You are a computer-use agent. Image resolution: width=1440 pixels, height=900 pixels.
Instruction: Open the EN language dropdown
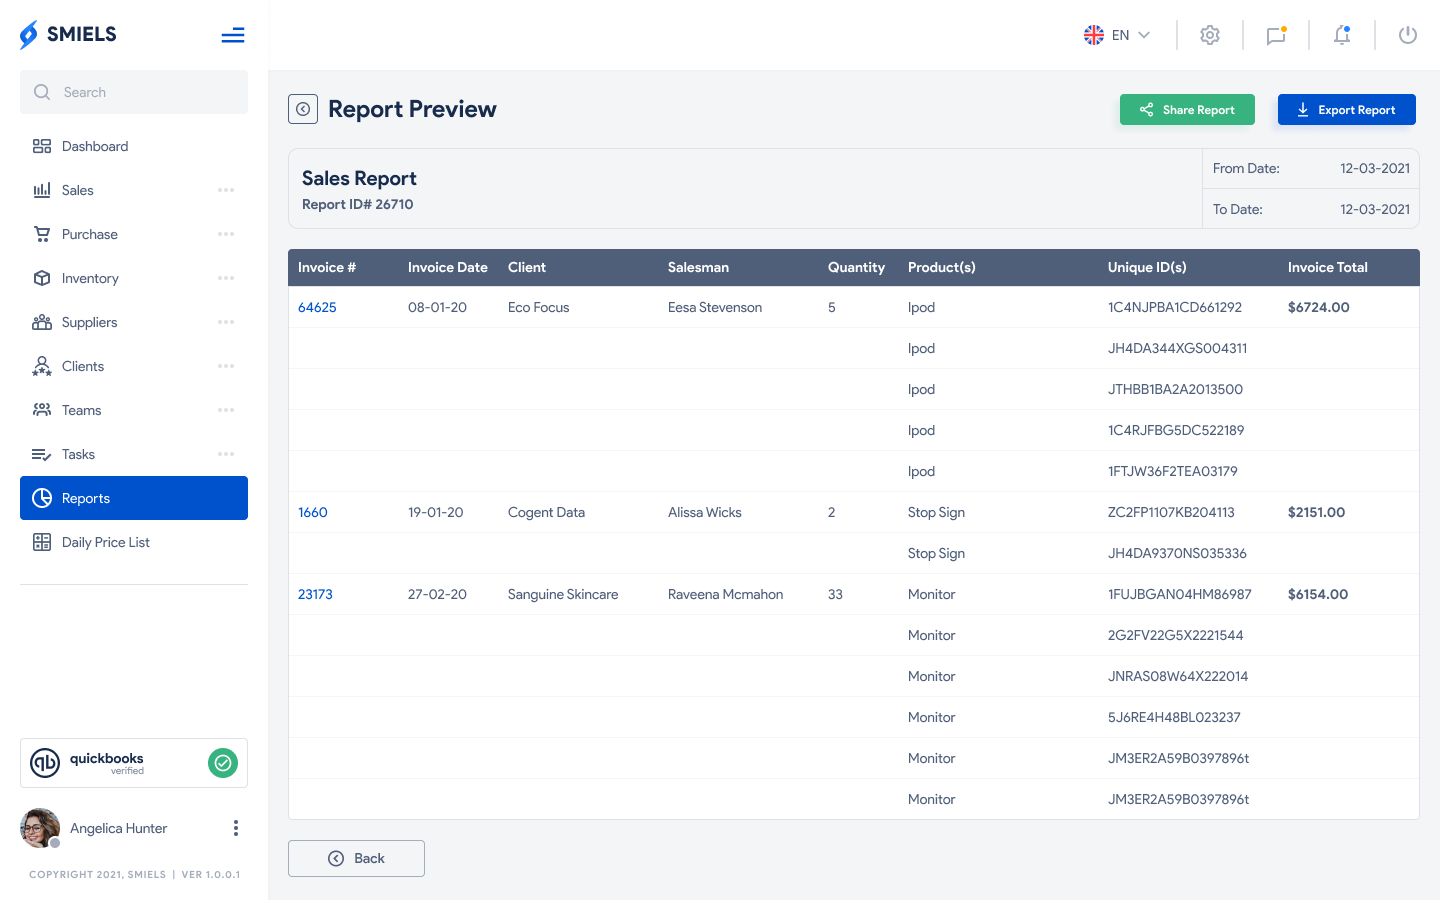coord(1117,35)
